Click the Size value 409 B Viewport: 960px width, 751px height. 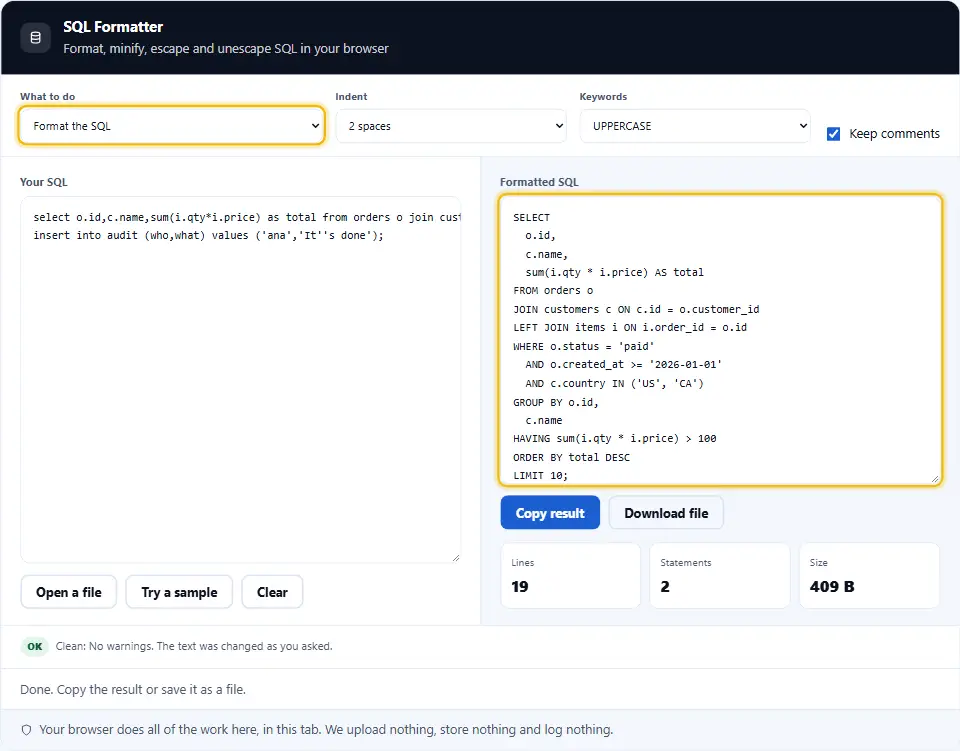(x=832, y=586)
